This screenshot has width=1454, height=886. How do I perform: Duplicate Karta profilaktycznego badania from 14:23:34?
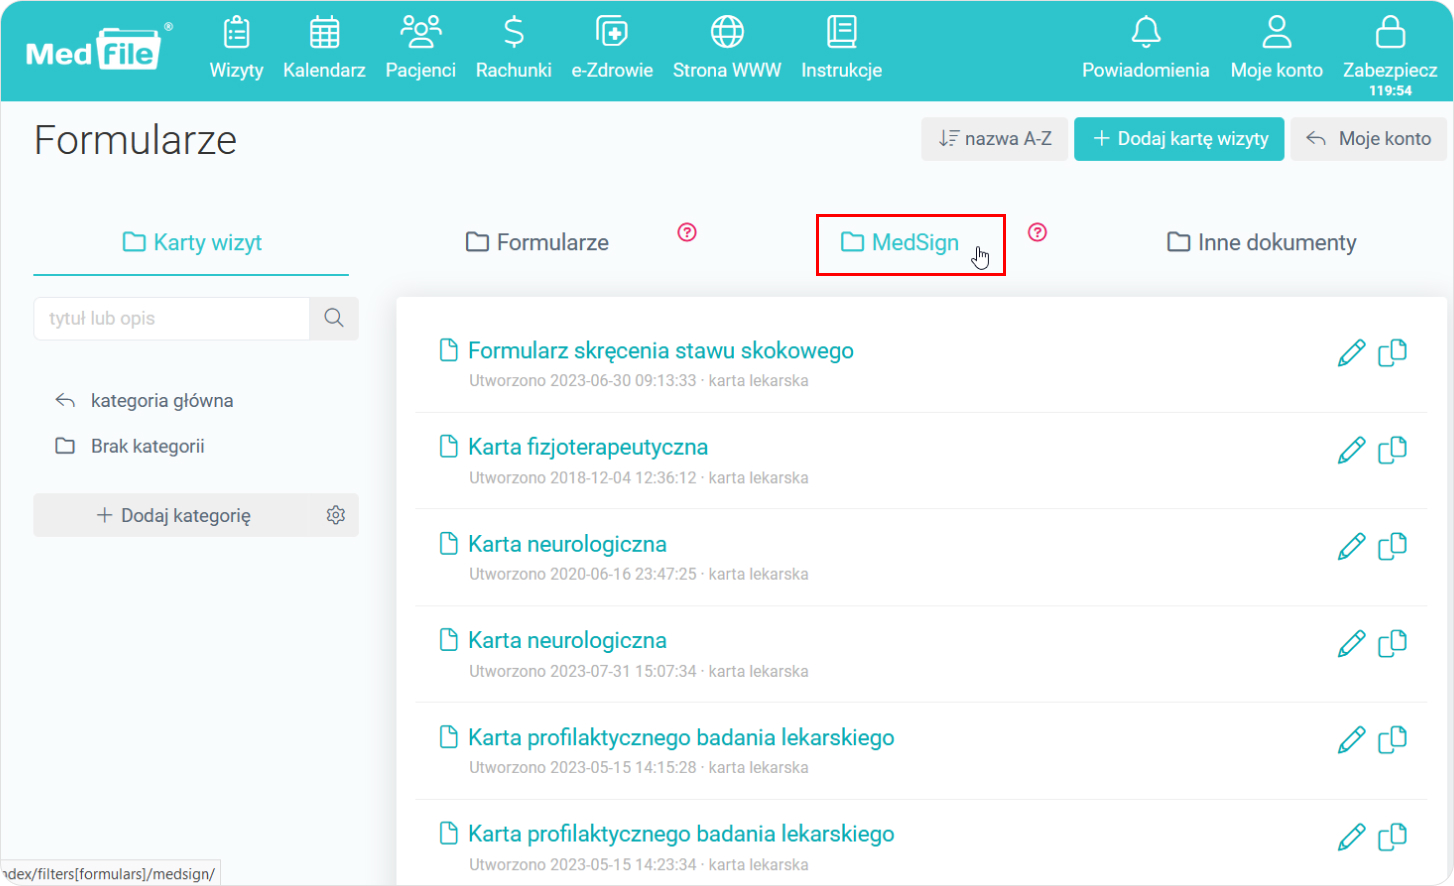coord(1392,836)
